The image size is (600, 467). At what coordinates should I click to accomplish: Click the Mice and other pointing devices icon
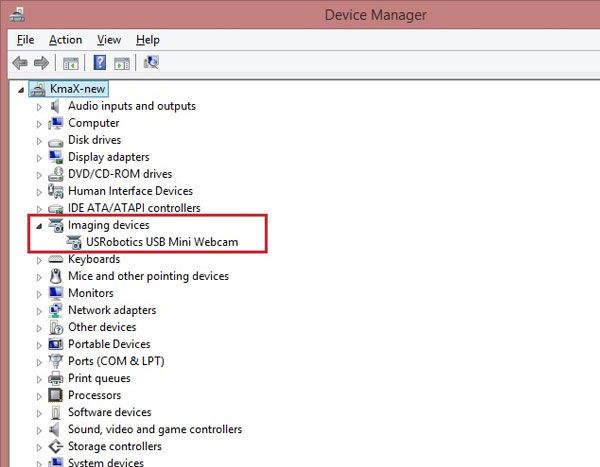tap(56, 276)
